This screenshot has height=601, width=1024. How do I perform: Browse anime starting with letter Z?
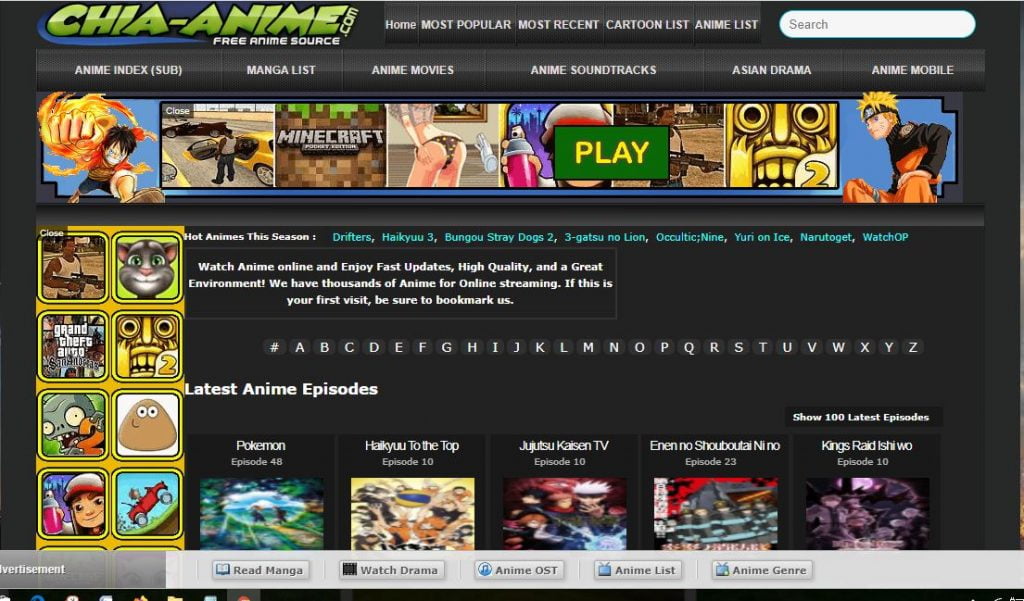click(913, 347)
